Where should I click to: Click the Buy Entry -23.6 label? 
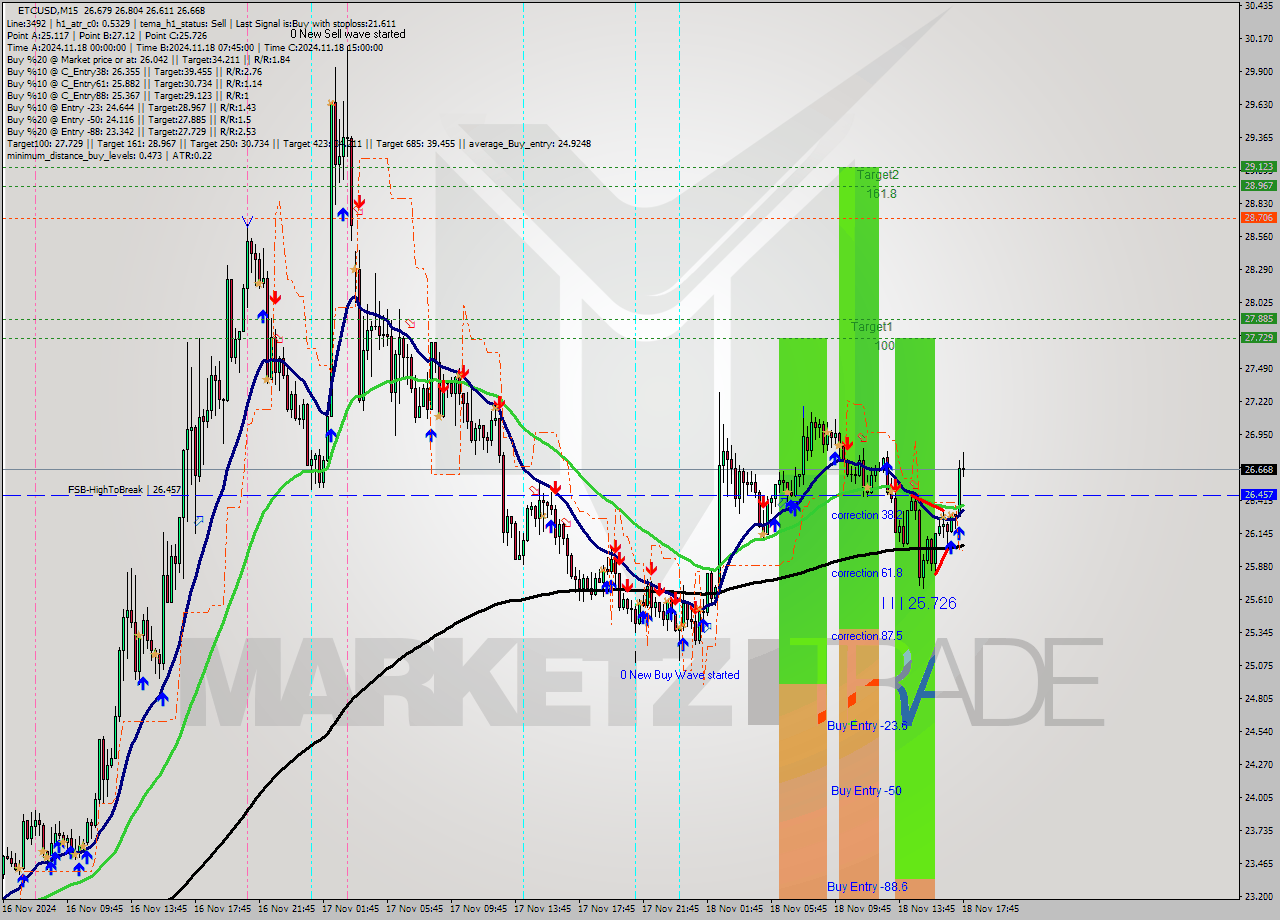(867, 726)
